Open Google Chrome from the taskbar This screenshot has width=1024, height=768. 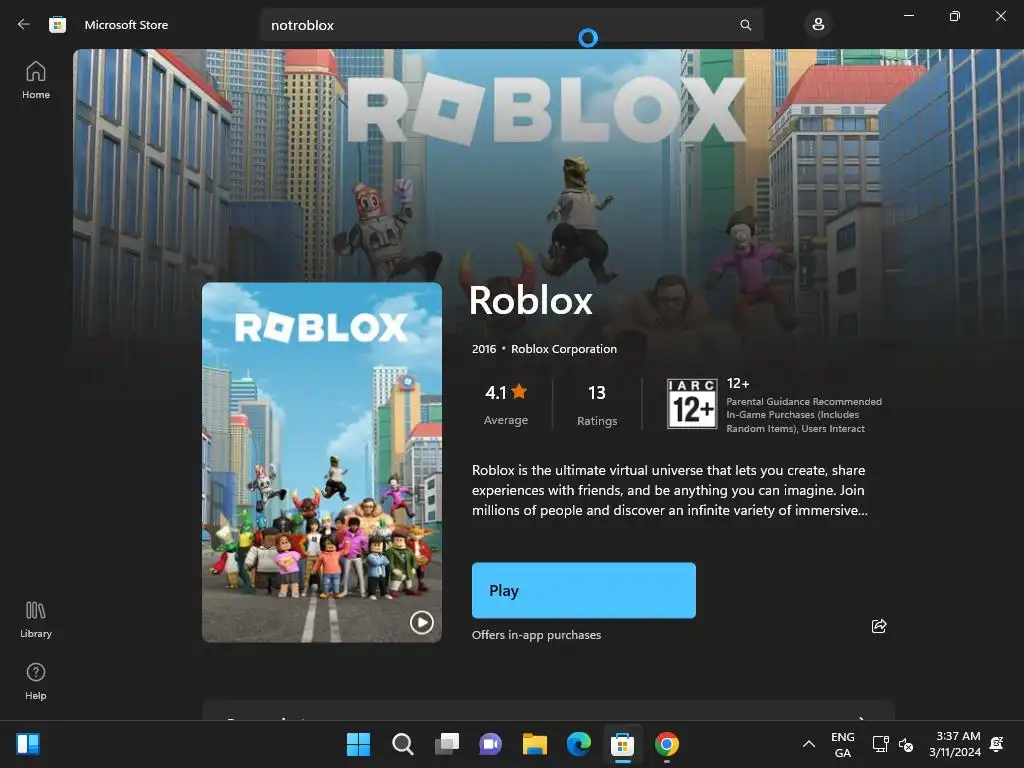(667, 744)
